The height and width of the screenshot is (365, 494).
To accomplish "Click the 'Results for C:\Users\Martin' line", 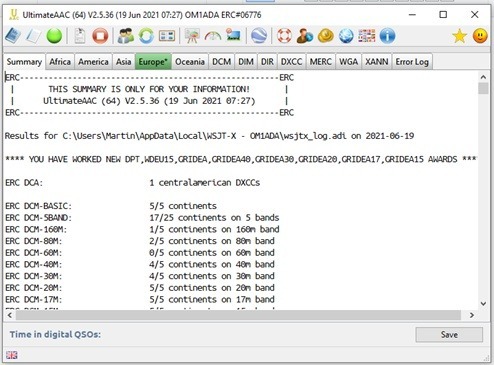I will click(x=209, y=136).
